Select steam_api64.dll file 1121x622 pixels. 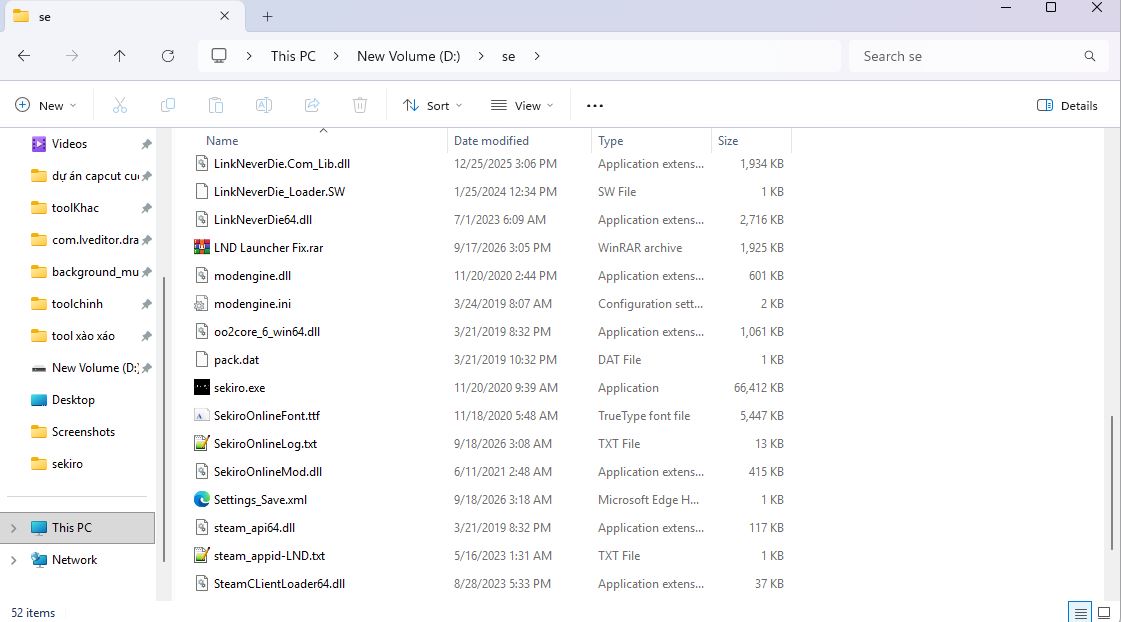click(x=254, y=528)
